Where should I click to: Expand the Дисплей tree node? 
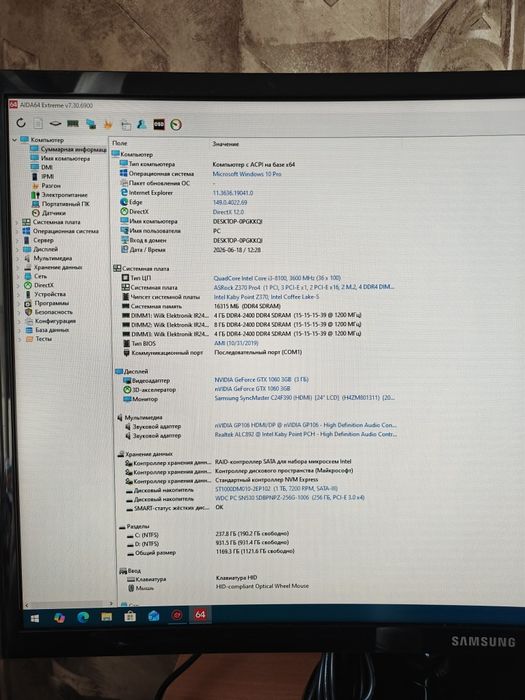pos(18,249)
